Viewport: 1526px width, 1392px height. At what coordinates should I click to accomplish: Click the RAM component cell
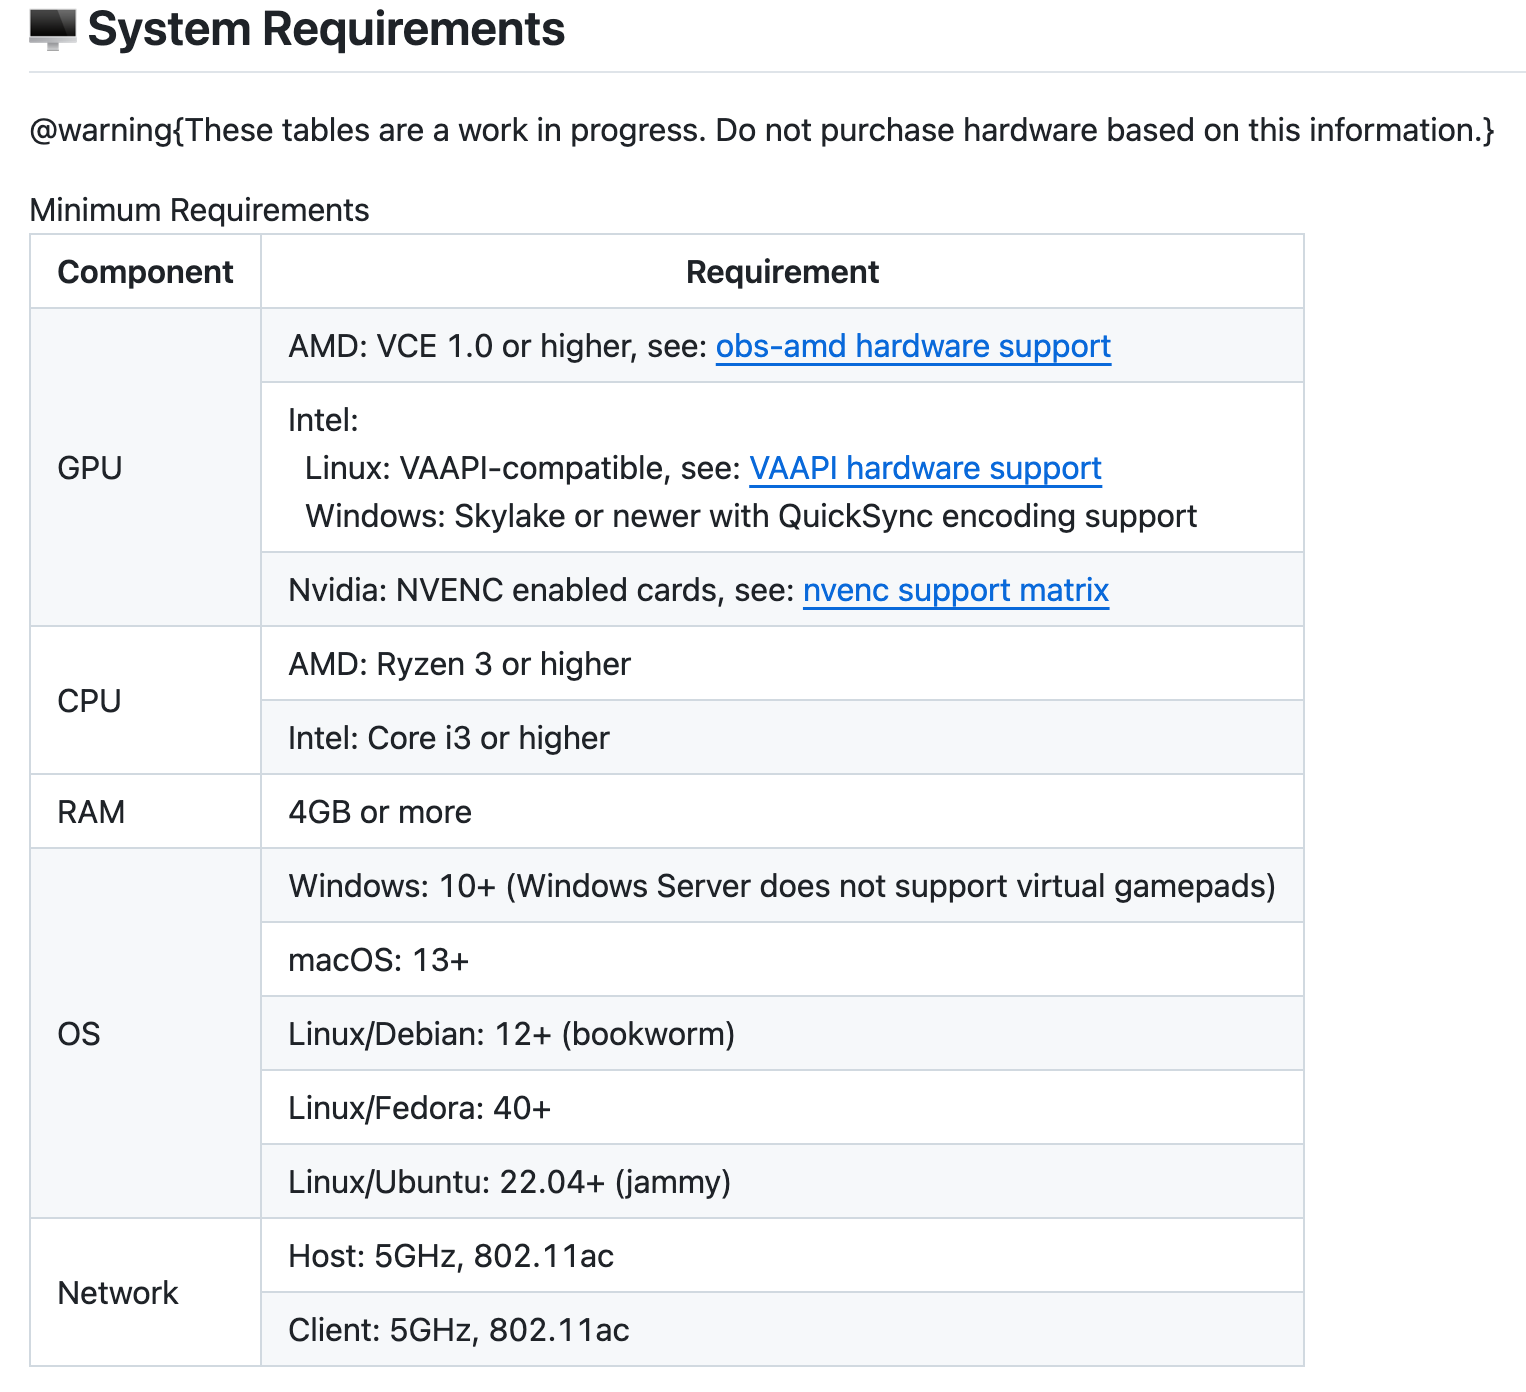(146, 812)
